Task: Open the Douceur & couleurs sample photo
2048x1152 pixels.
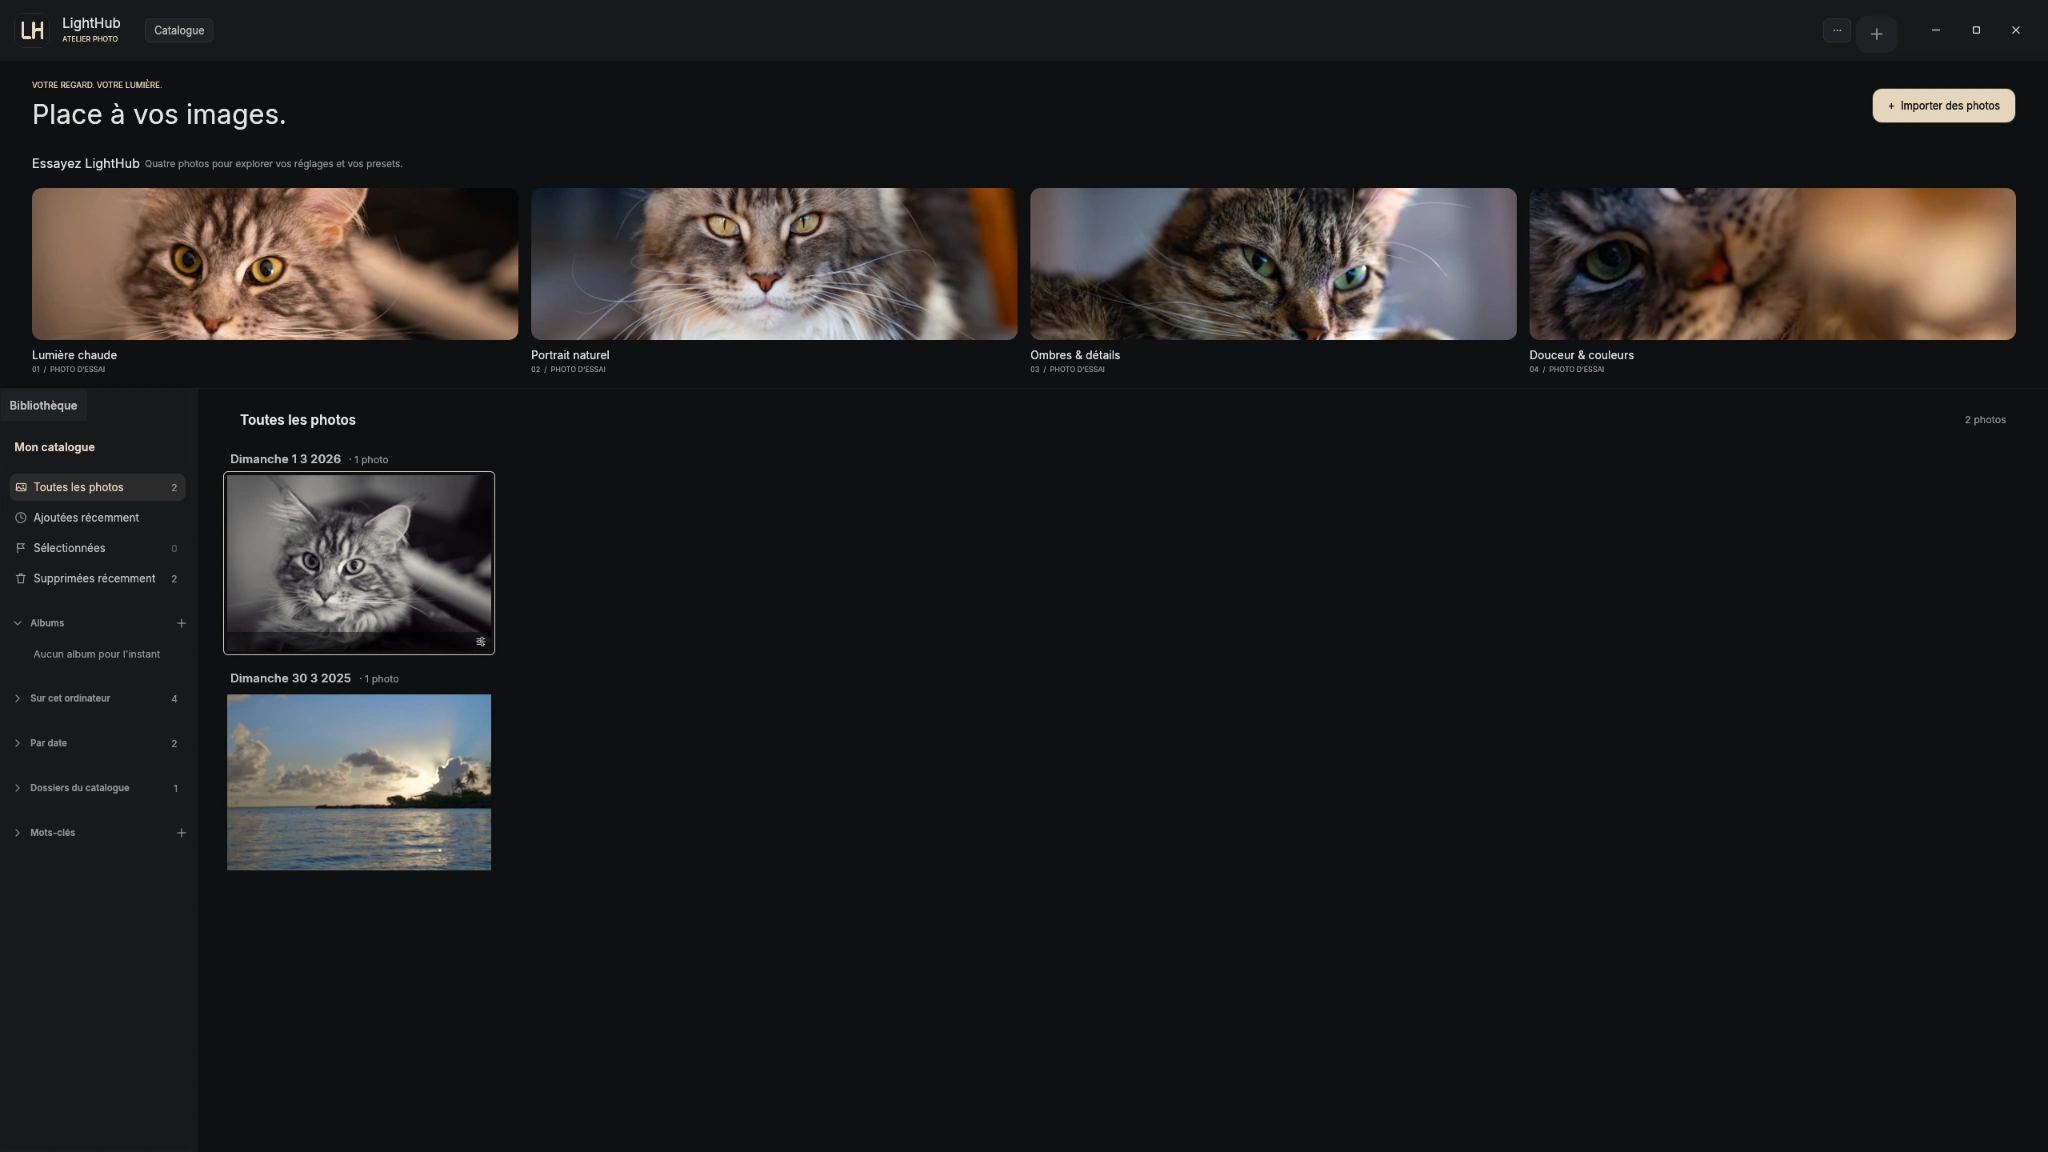Action: pyautogui.click(x=1772, y=264)
